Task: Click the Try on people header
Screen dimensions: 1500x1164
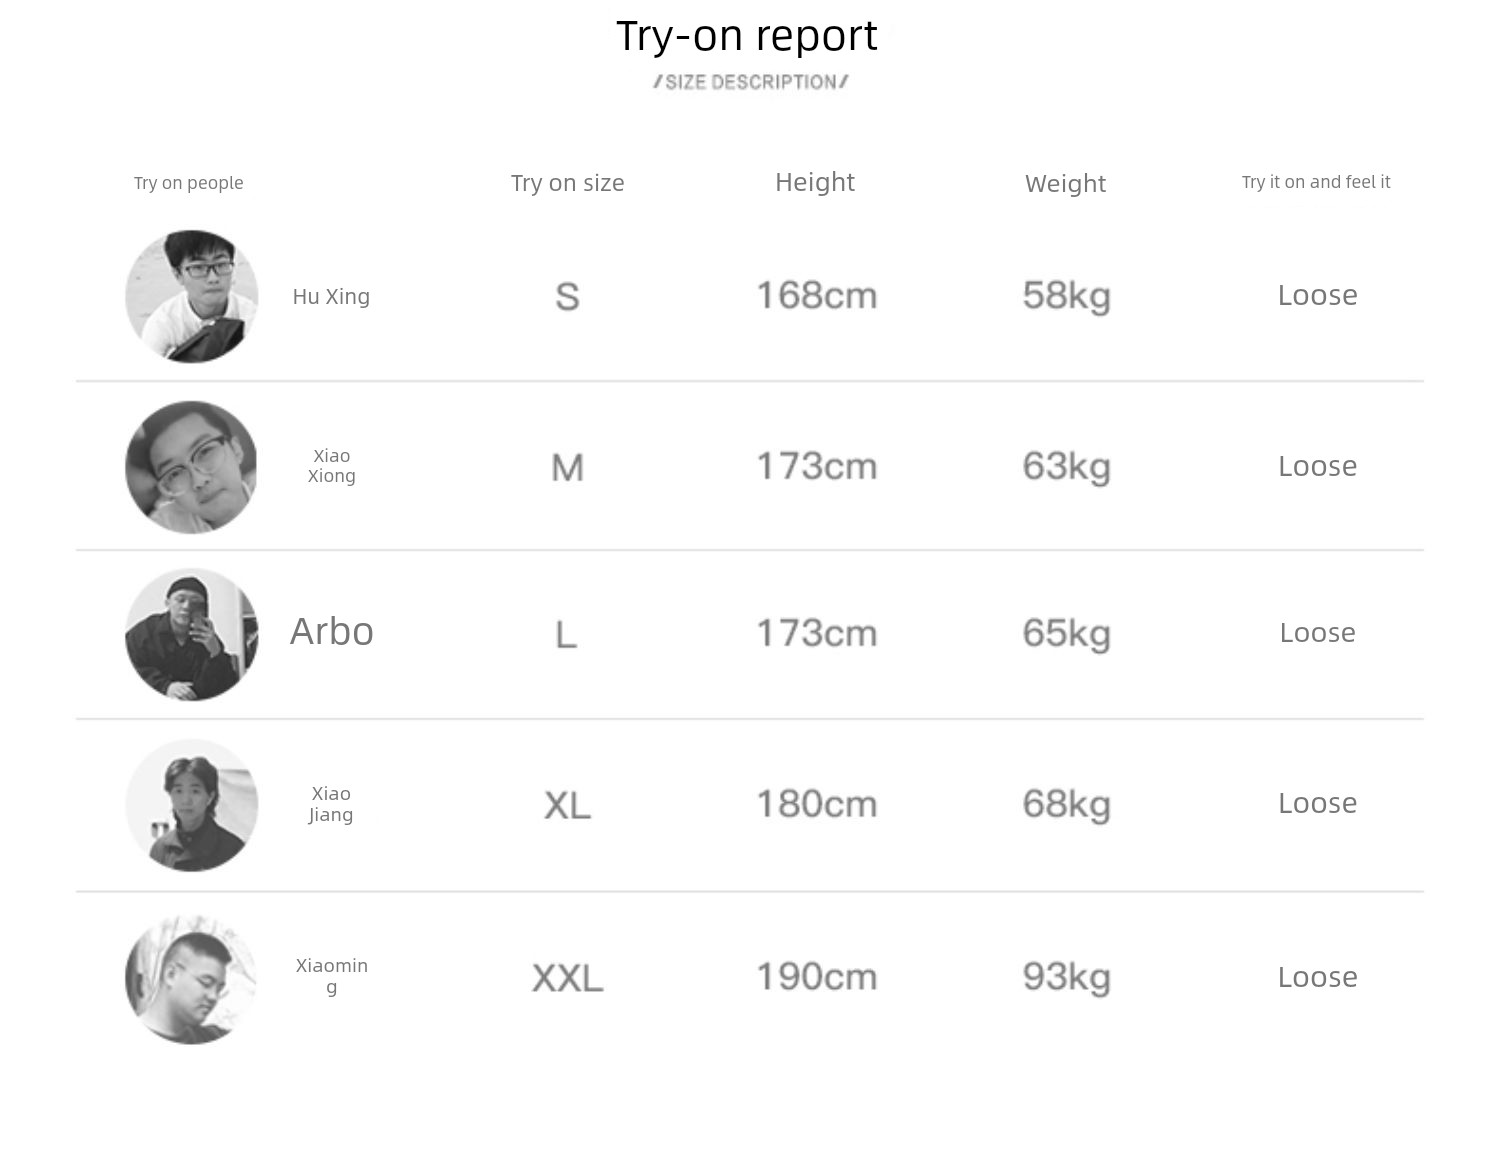Action: pos(189,183)
